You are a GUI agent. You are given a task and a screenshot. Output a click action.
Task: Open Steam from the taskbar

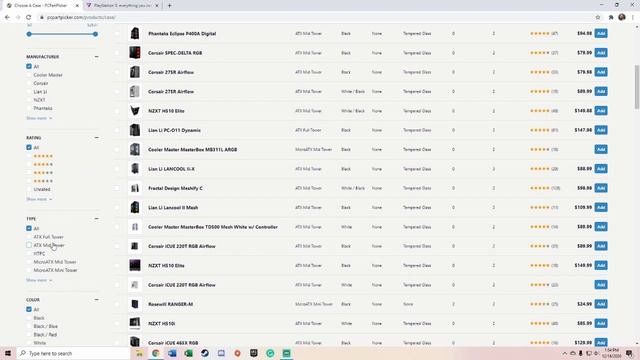pos(204,353)
